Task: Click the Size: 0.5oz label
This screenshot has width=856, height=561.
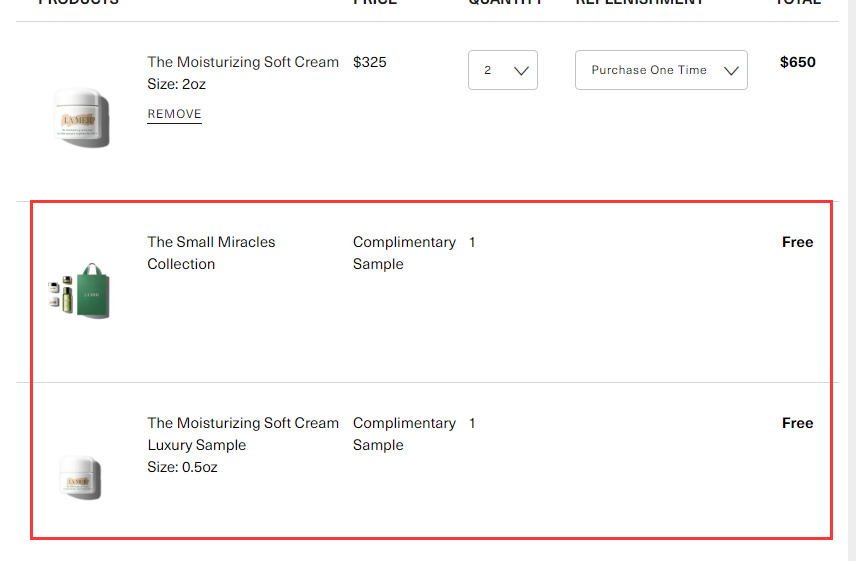Action: 182,467
